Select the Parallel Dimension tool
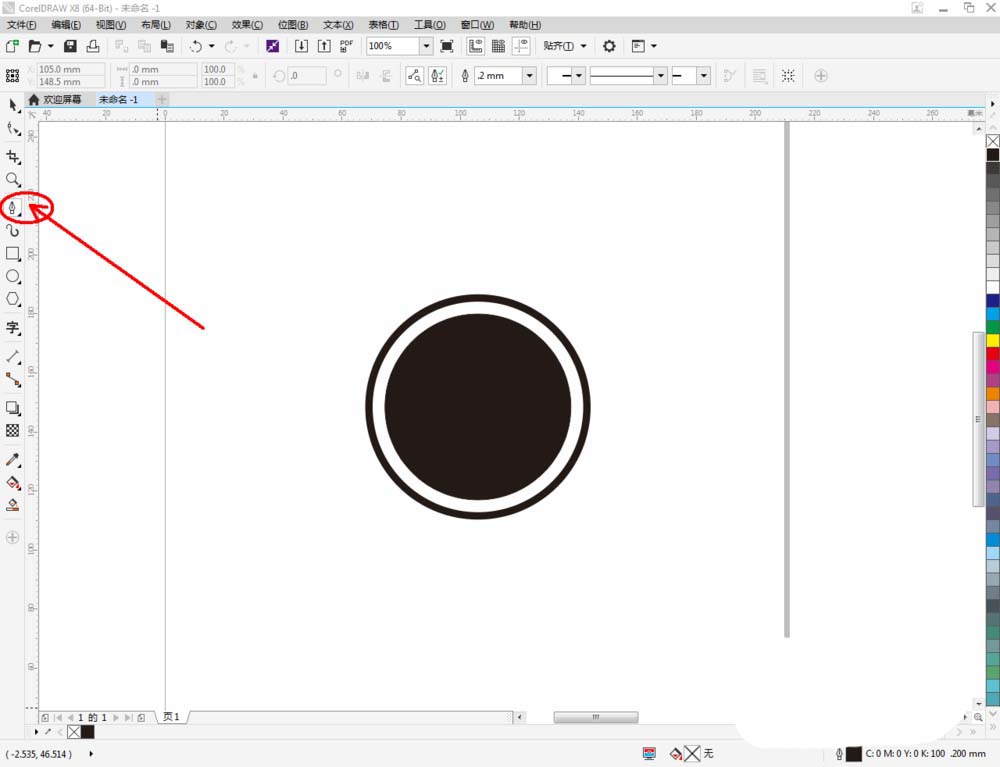The width and height of the screenshot is (1000, 767). (13, 356)
